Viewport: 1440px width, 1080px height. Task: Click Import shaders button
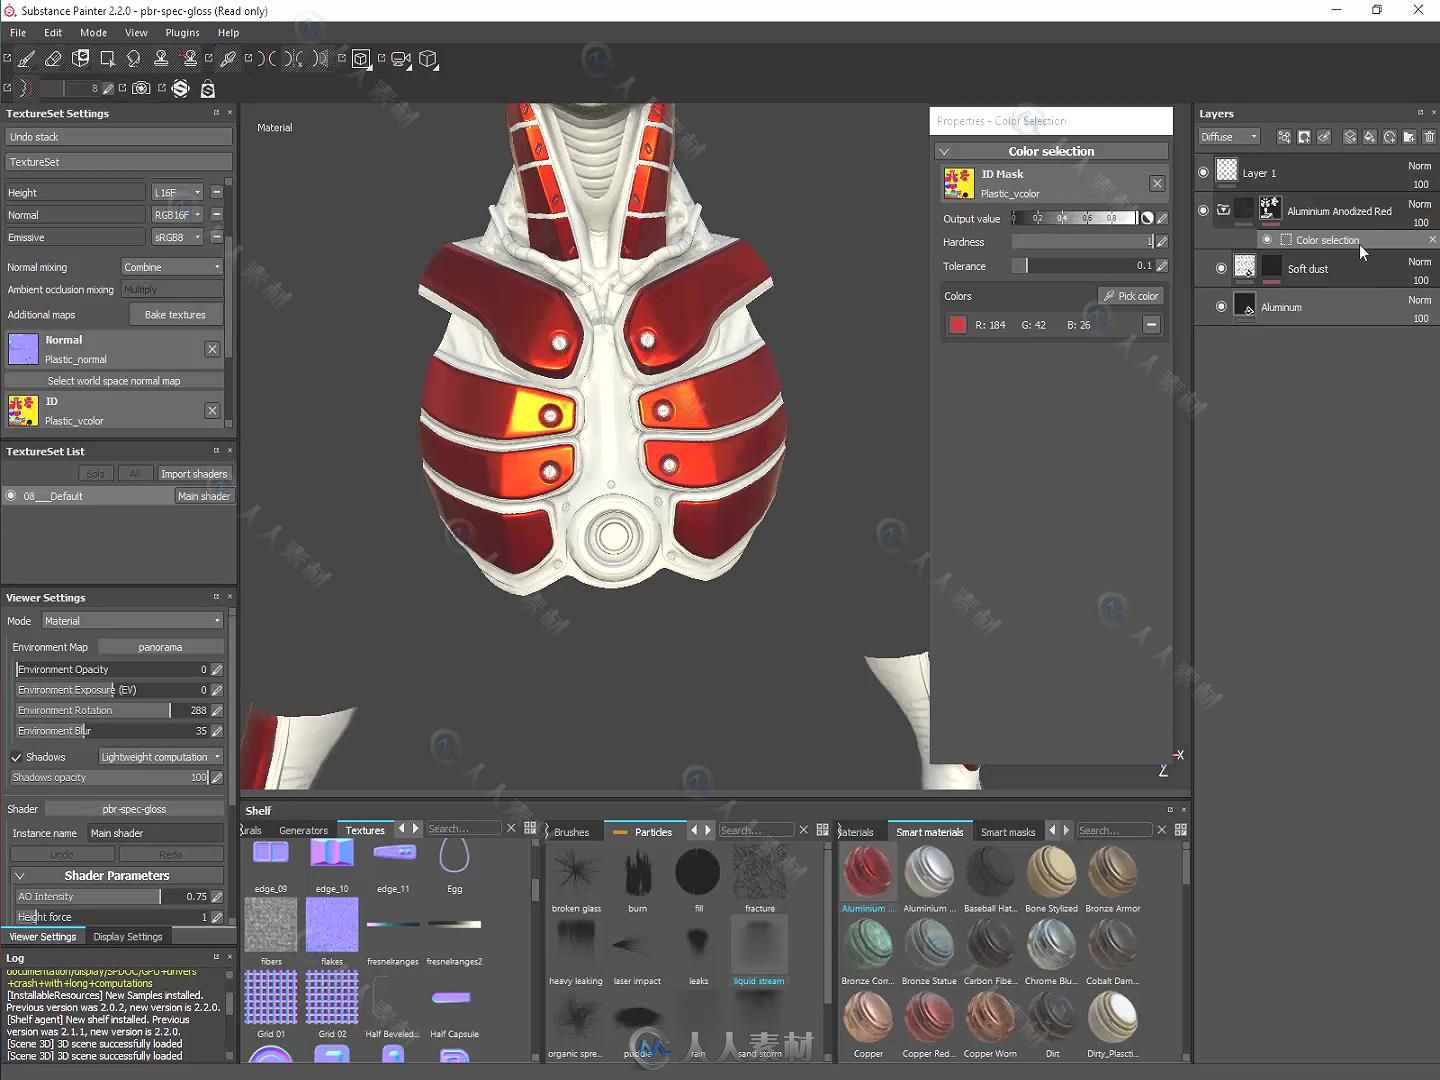[x=194, y=474]
